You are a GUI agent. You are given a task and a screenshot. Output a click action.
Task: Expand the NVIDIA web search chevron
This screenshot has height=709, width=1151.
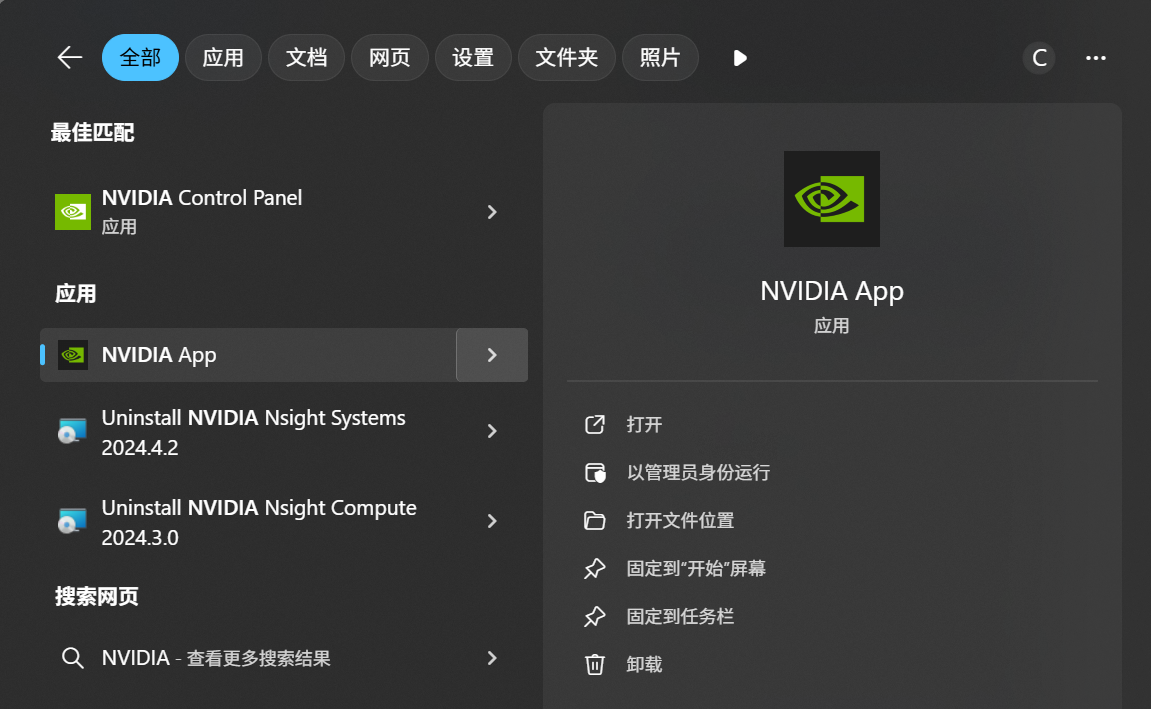(x=492, y=658)
